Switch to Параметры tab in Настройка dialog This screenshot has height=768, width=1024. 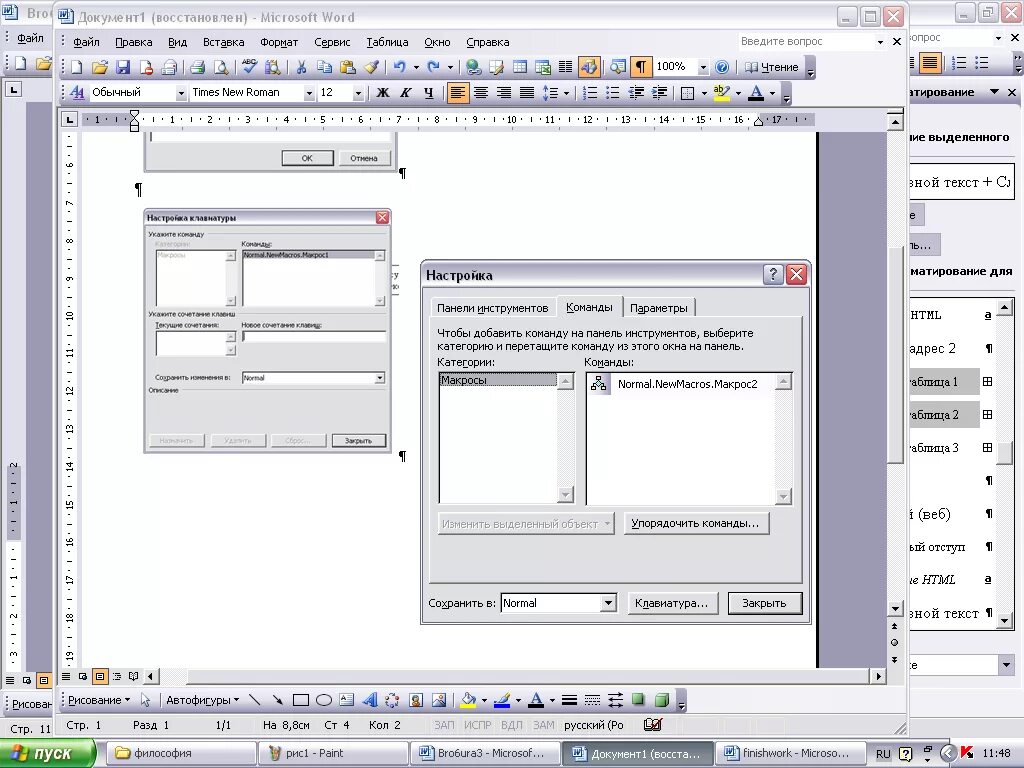pyautogui.click(x=659, y=308)
